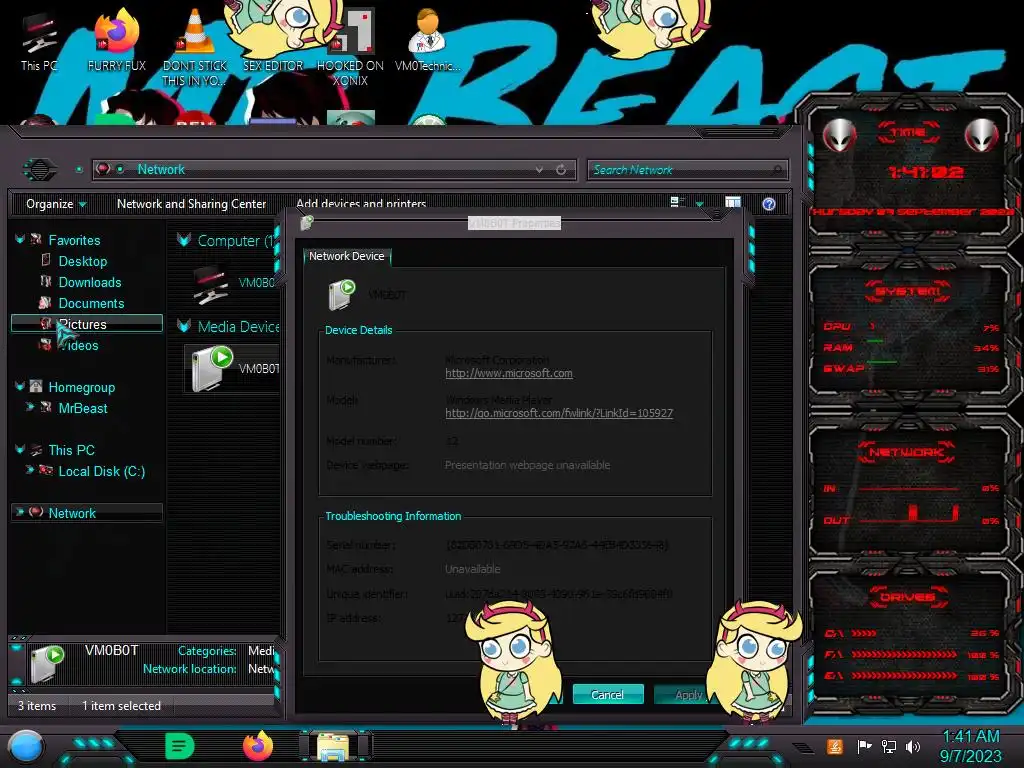Toggle the preview pane icon
Image resolution: width=1024 pixels, height=768 pixels.
pos(733,203)
